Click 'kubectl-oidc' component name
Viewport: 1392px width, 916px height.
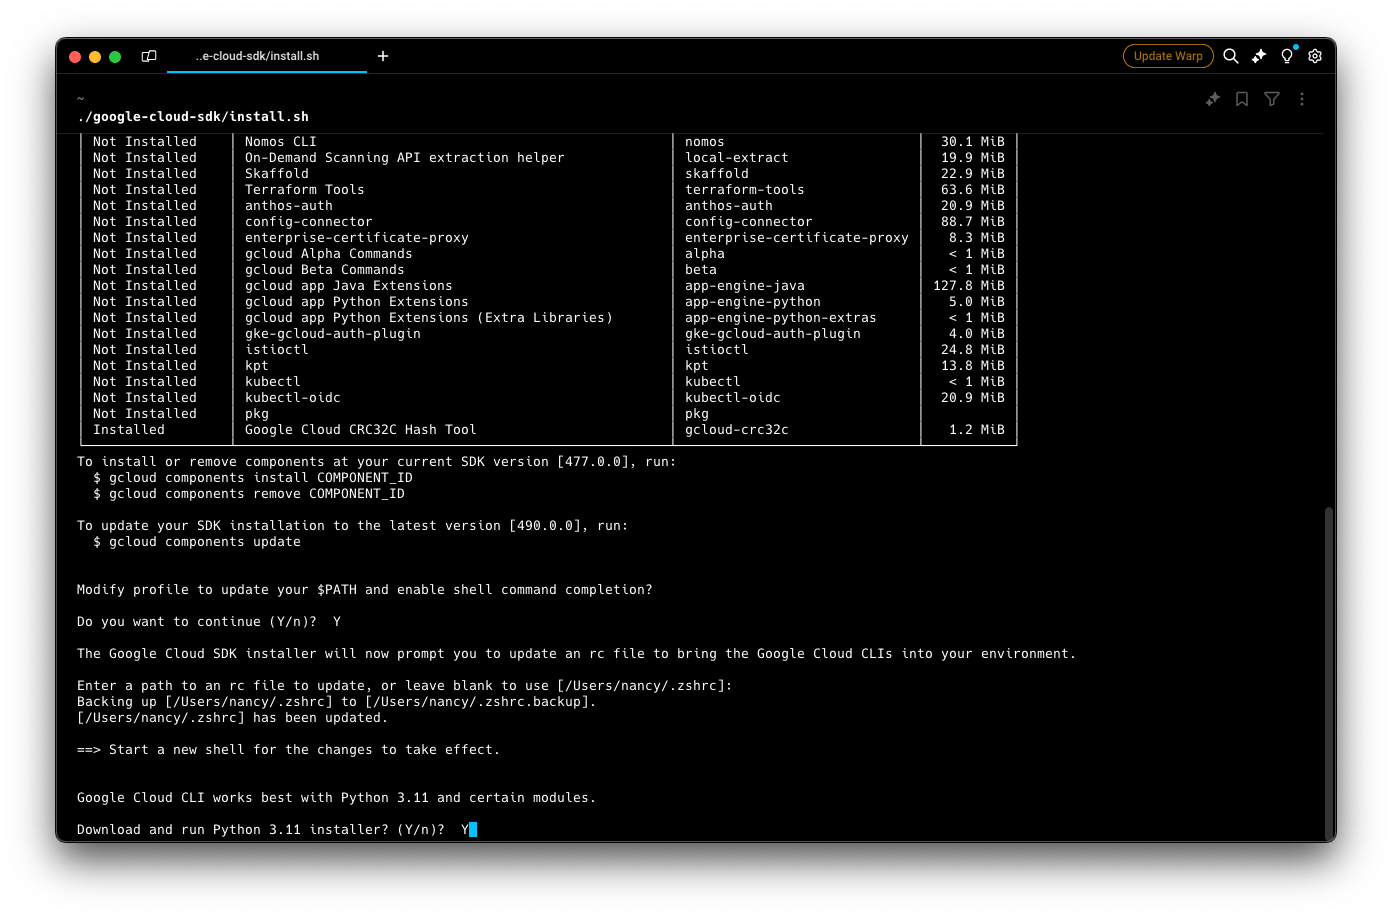pos(293,398)
